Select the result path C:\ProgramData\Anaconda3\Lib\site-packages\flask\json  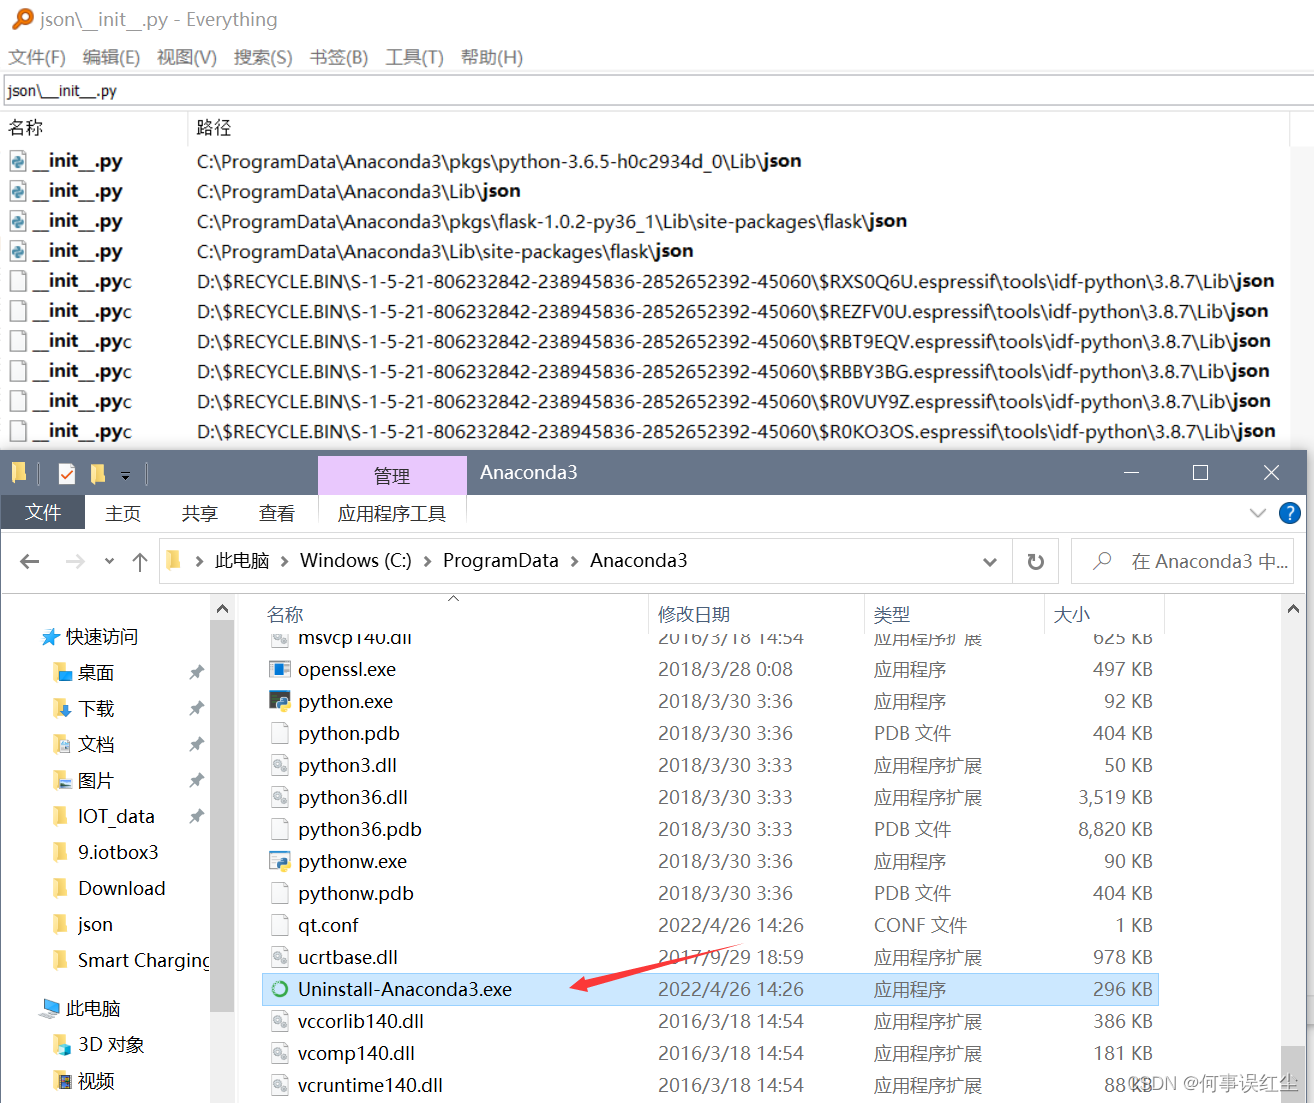point(445,251)
